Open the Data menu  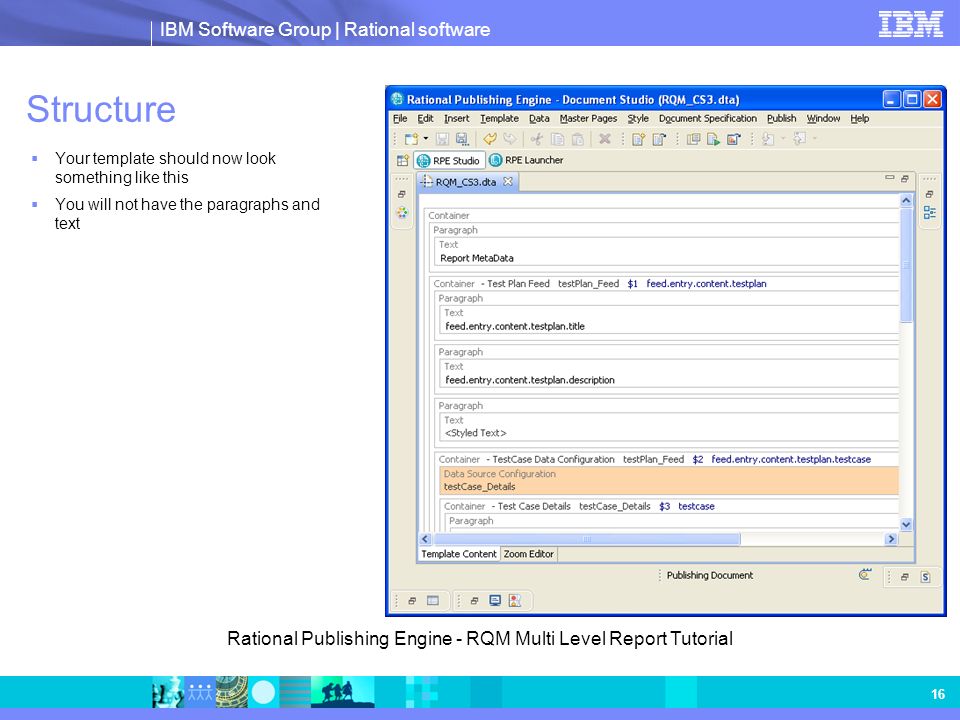point(539,119)
